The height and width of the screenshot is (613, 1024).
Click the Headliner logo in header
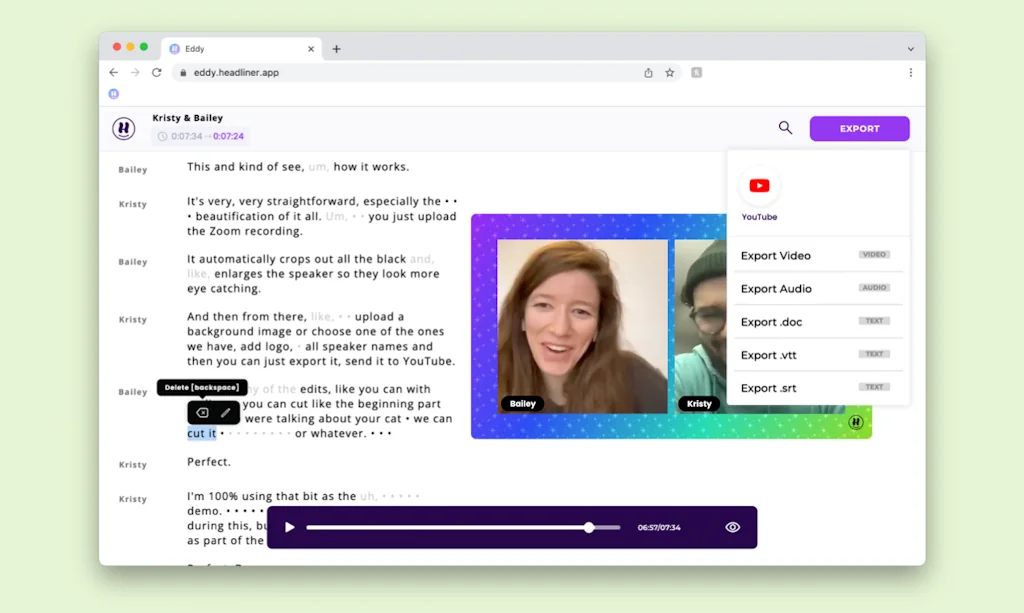[x=124, y=128]
